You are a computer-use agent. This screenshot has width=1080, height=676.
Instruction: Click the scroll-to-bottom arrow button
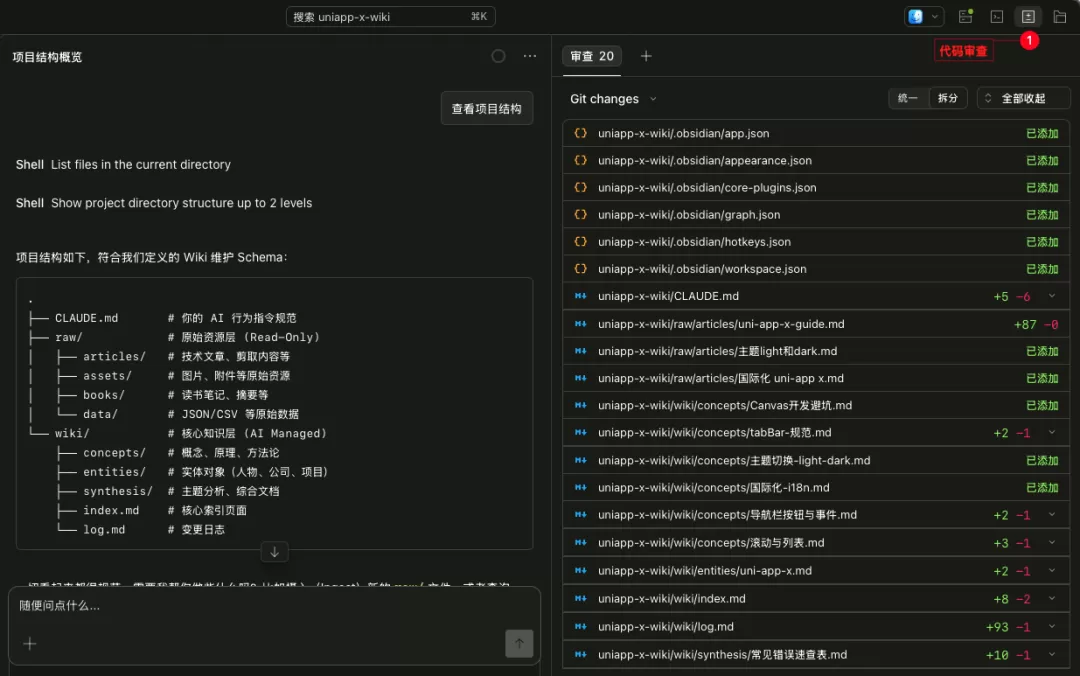[274, 552]
